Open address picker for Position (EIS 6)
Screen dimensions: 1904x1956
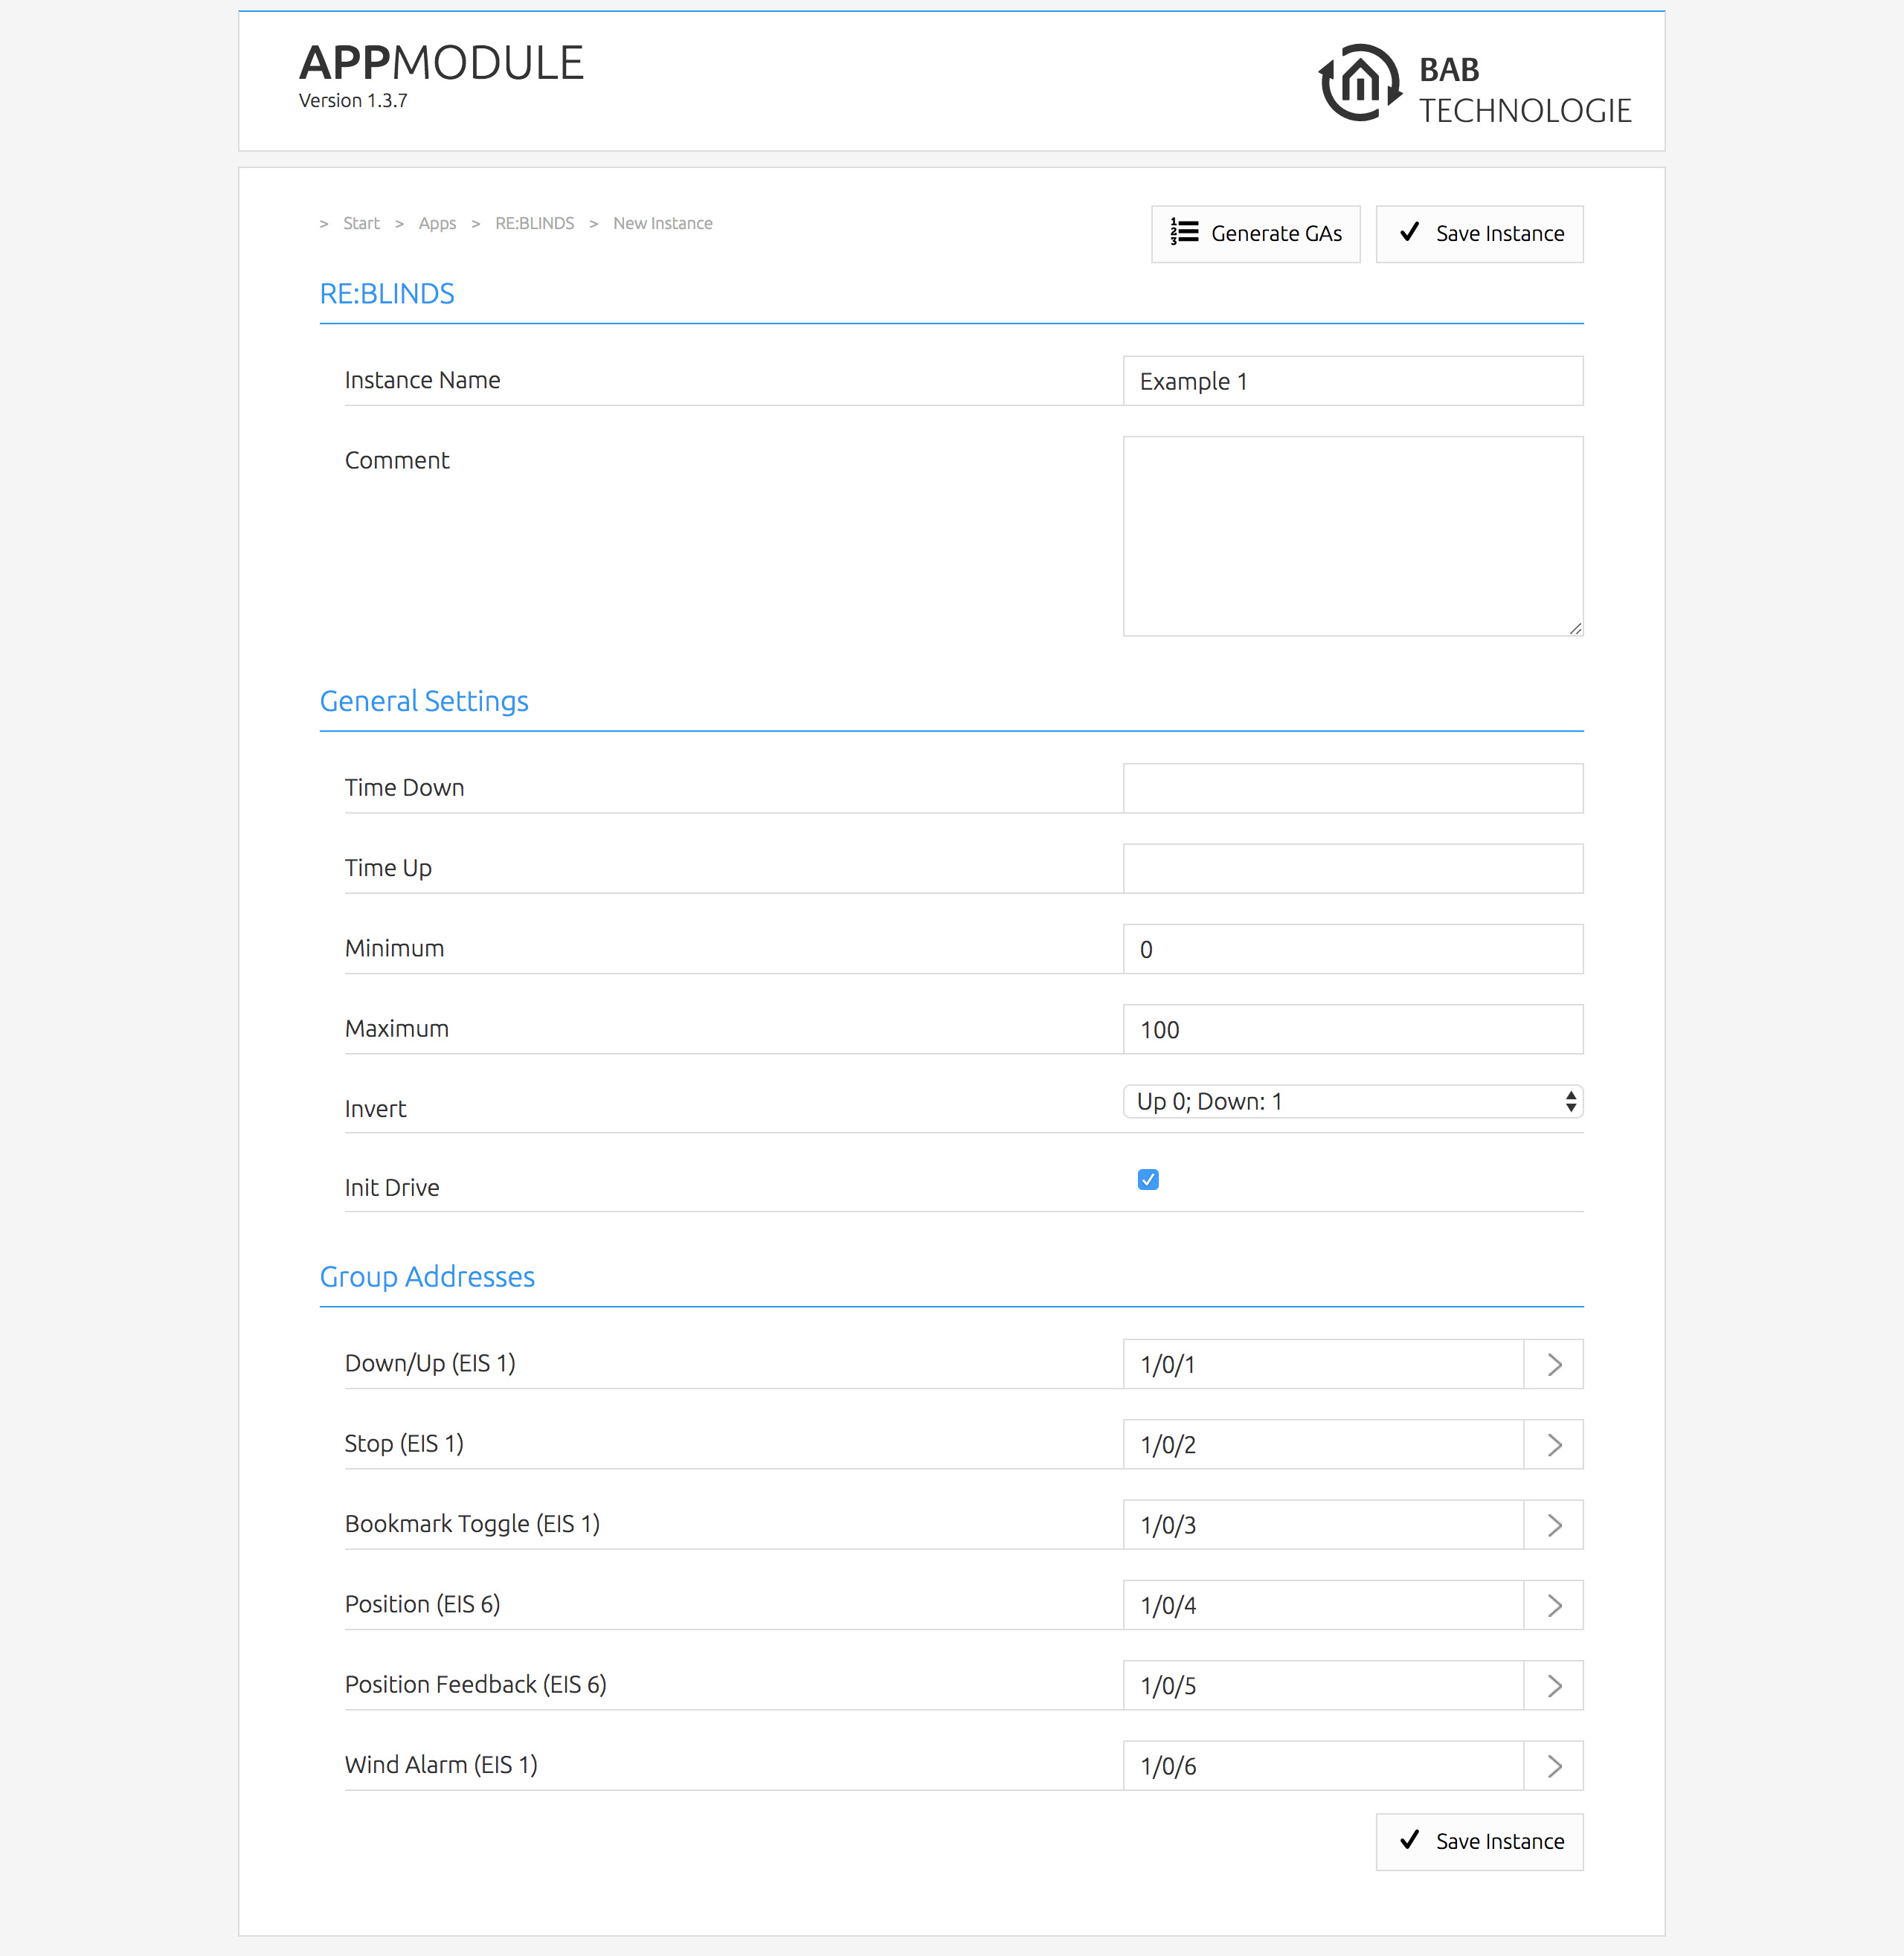tap(1553, 1606)
